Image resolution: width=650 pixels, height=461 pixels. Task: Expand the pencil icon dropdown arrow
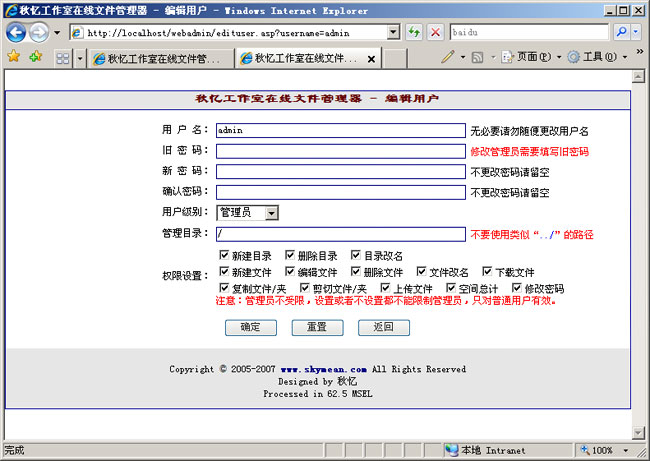point(463,57)
